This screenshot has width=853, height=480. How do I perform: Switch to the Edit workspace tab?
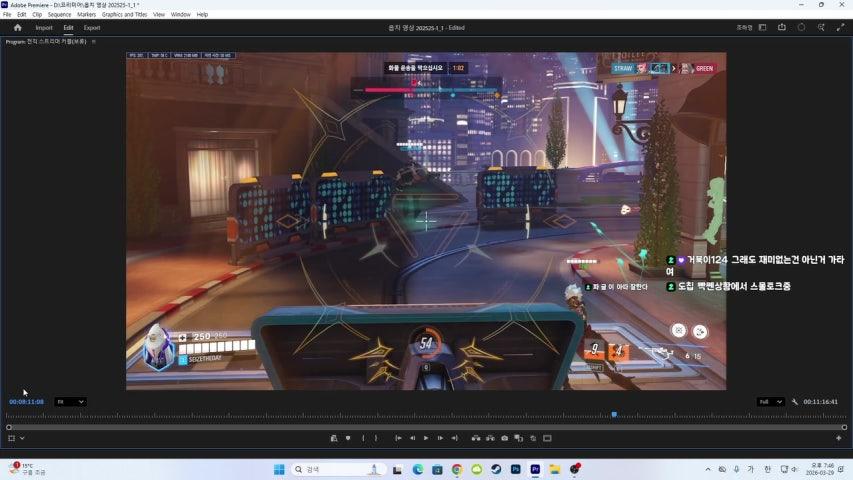click(x=68, y=28)
